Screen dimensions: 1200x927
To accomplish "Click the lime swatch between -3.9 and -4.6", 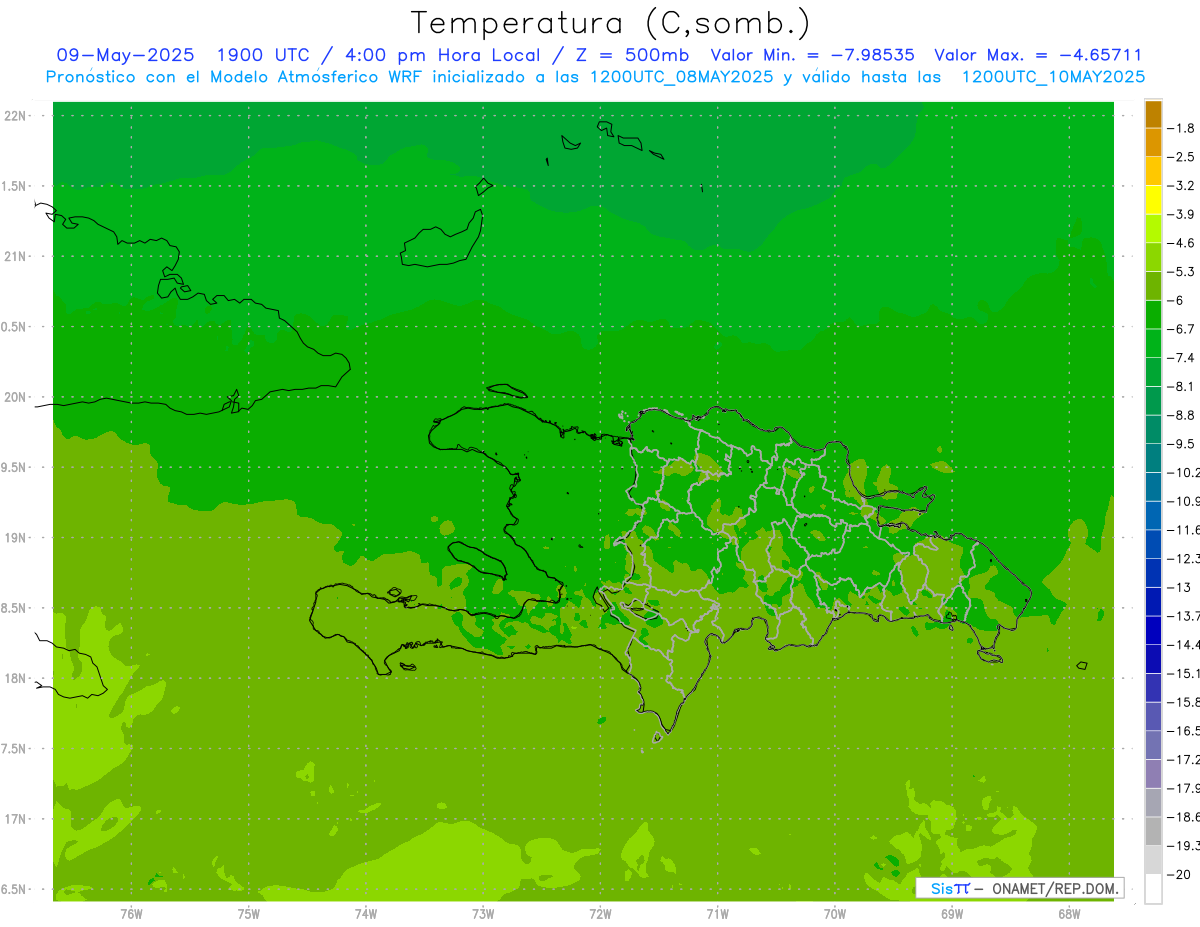I will pos(1153,229).
